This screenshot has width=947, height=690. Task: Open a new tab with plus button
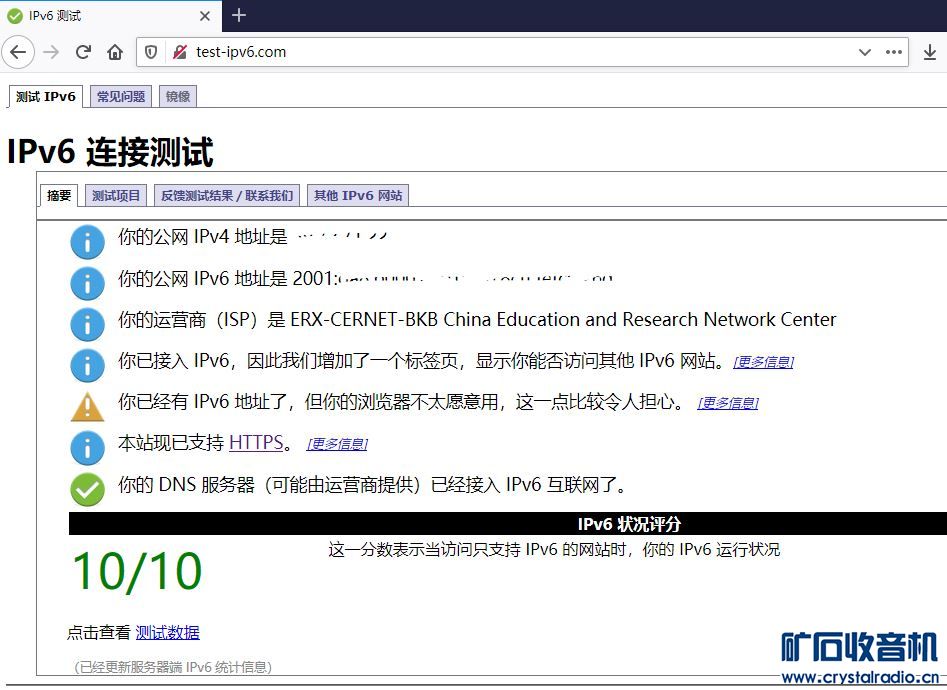[238, 15]
